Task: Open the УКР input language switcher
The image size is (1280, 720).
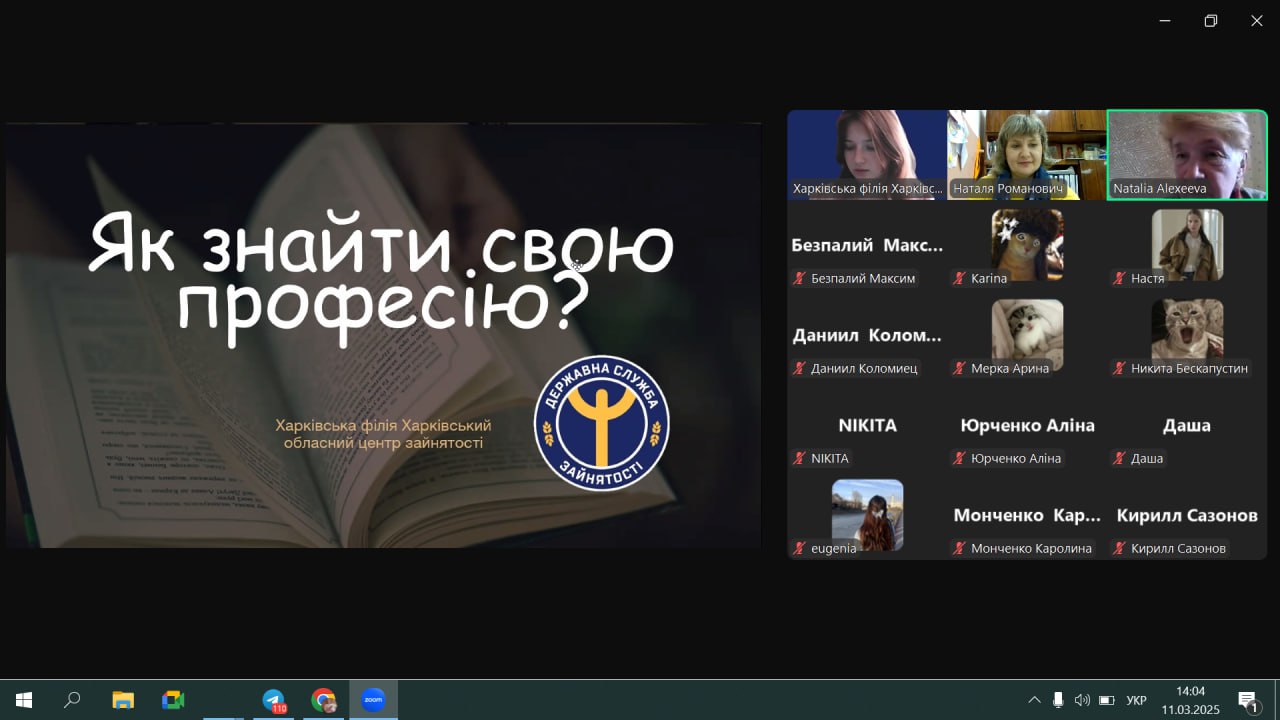Action: [x=1136, y=700]
